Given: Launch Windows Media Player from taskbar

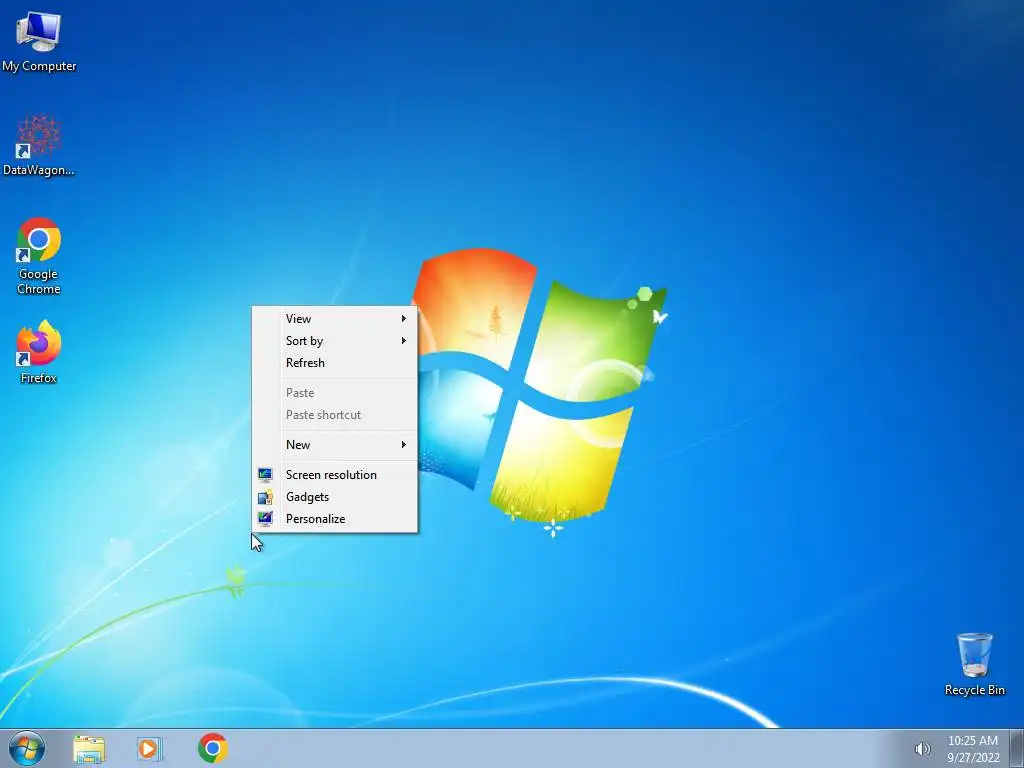Looking at the screenshot, I should click(x=150, y=749).
